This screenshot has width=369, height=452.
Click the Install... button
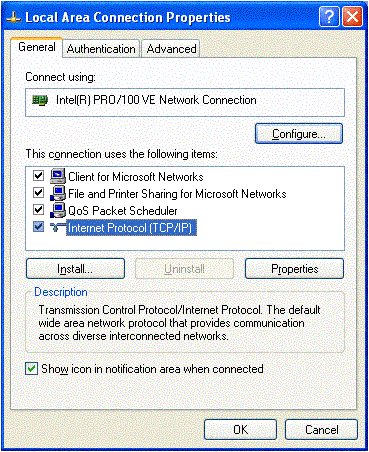75,269
